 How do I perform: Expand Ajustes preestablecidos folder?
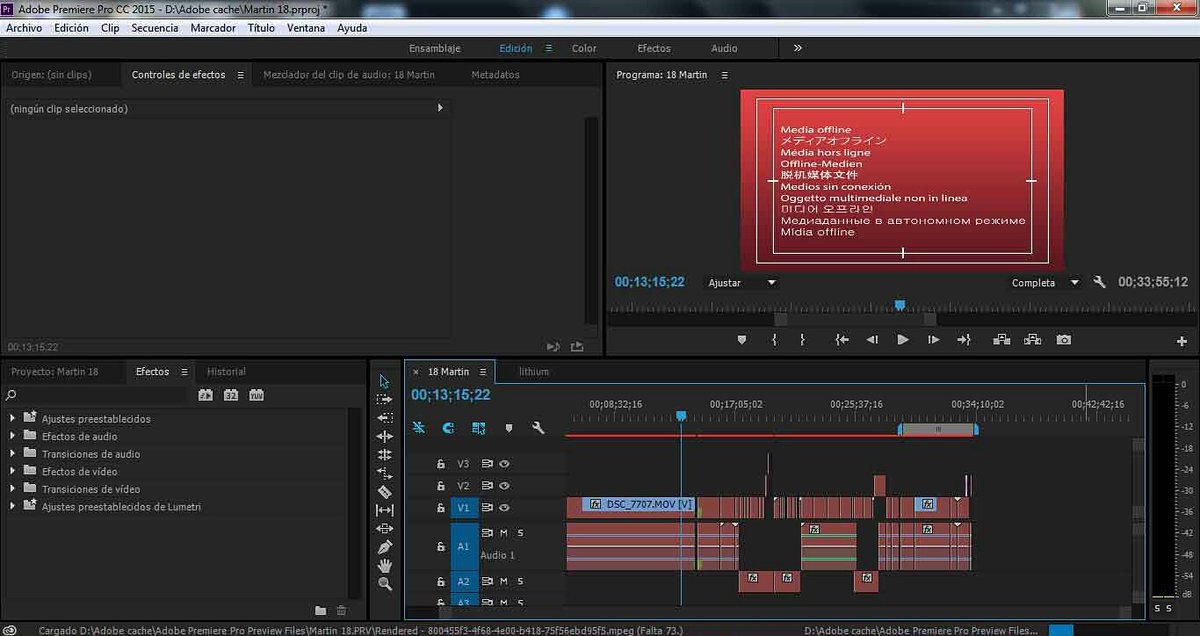pos(12,418)
